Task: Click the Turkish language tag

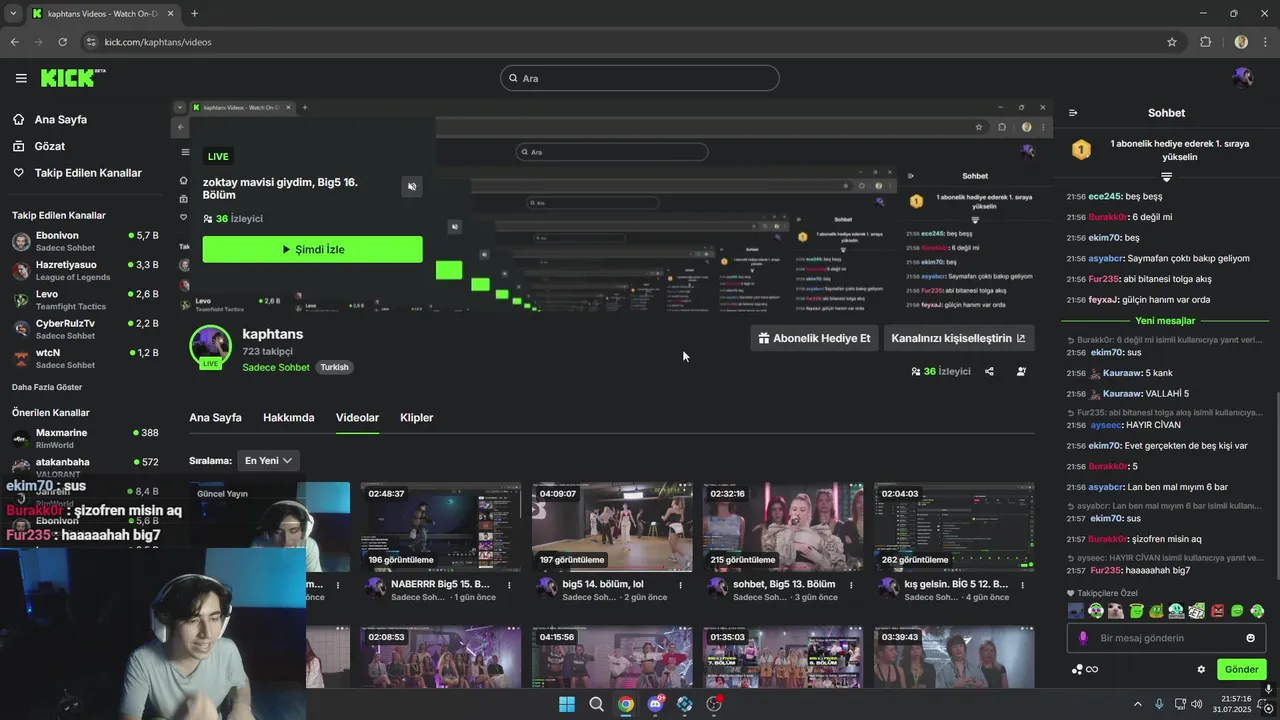Action: (x=334, y=367)
